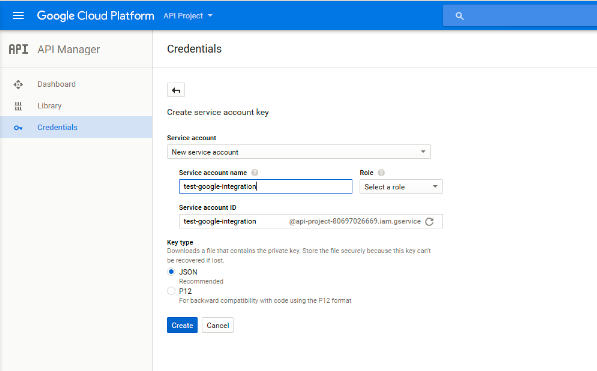Open the Select a role dropdown
Viewport: 597px width, 371px height.
tap(401, 187)
